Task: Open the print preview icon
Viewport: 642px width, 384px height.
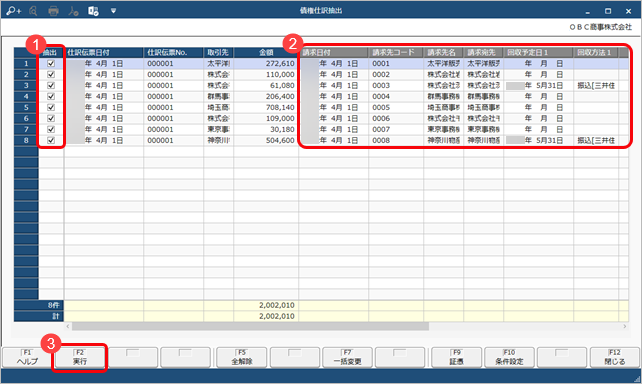Action: (x=33, y=11)
